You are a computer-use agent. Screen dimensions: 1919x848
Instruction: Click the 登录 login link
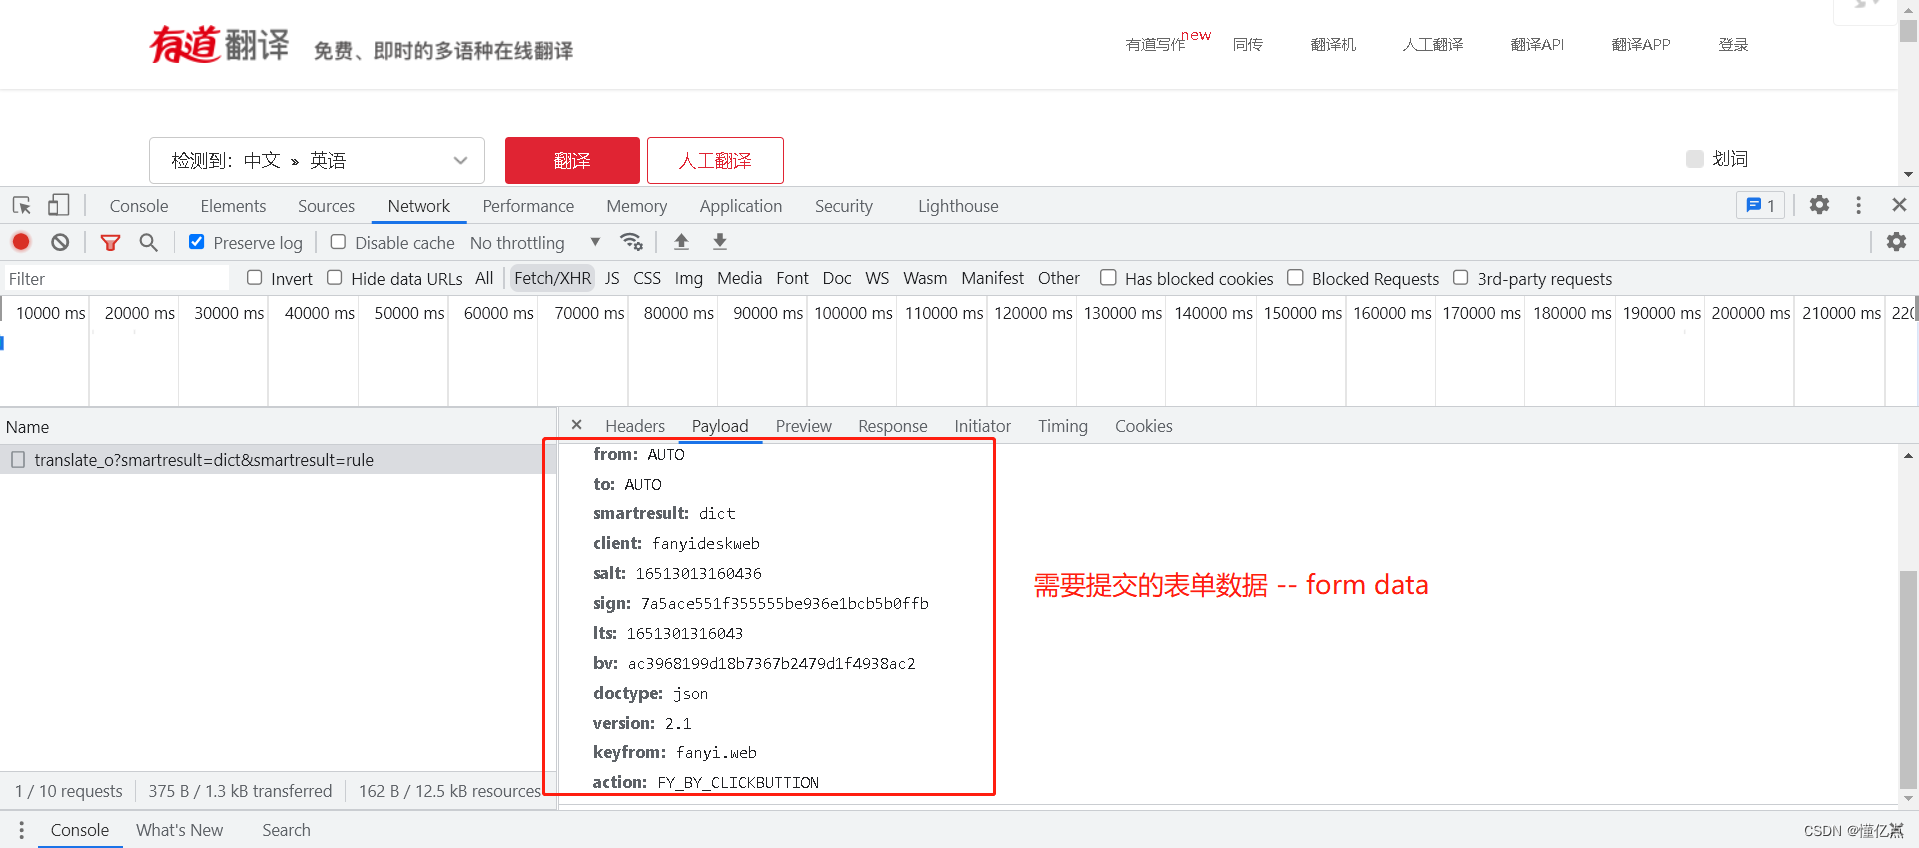click(x=1733, y=45)
